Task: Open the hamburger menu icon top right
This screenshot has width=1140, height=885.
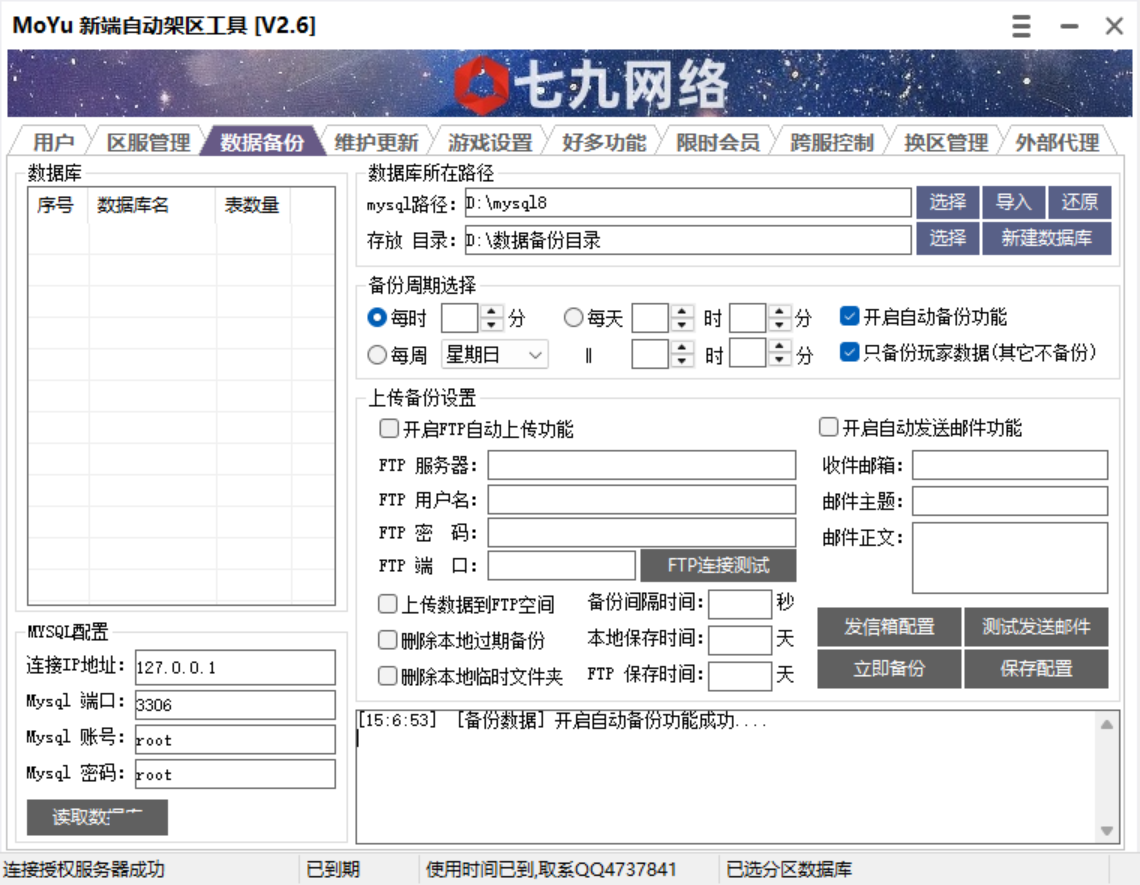Action: [x=1020, y=26]
